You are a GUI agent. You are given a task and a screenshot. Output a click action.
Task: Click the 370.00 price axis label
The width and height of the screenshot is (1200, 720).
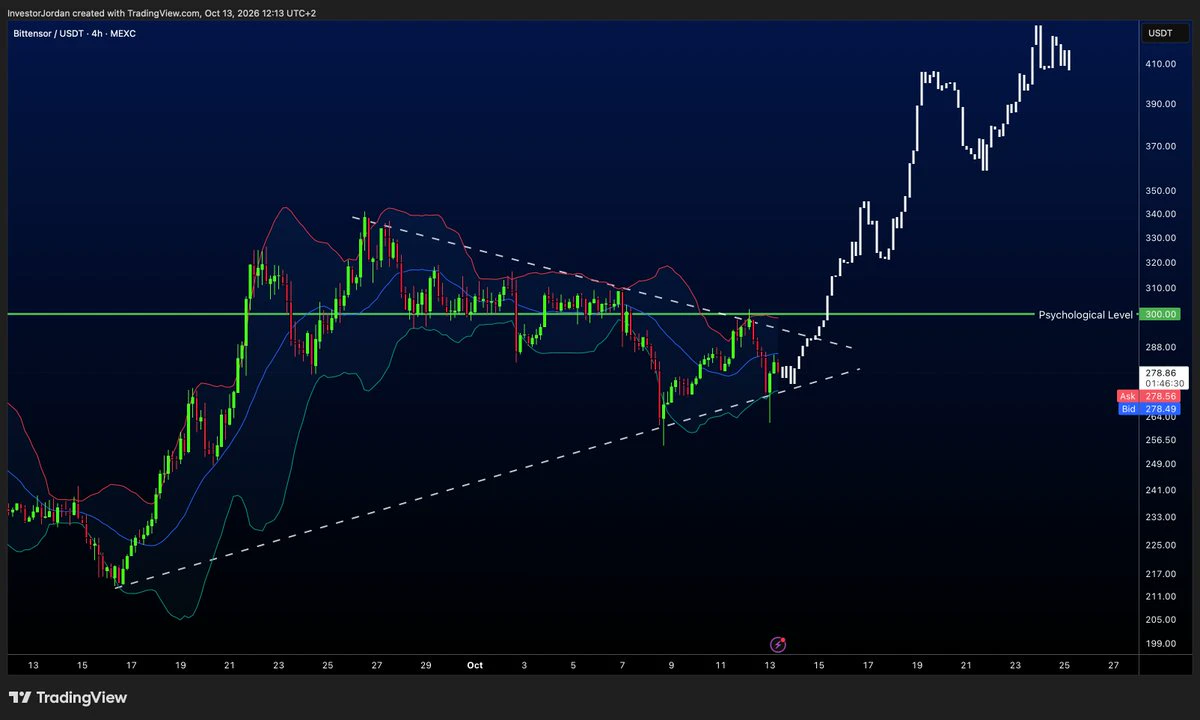point(1160,146)
